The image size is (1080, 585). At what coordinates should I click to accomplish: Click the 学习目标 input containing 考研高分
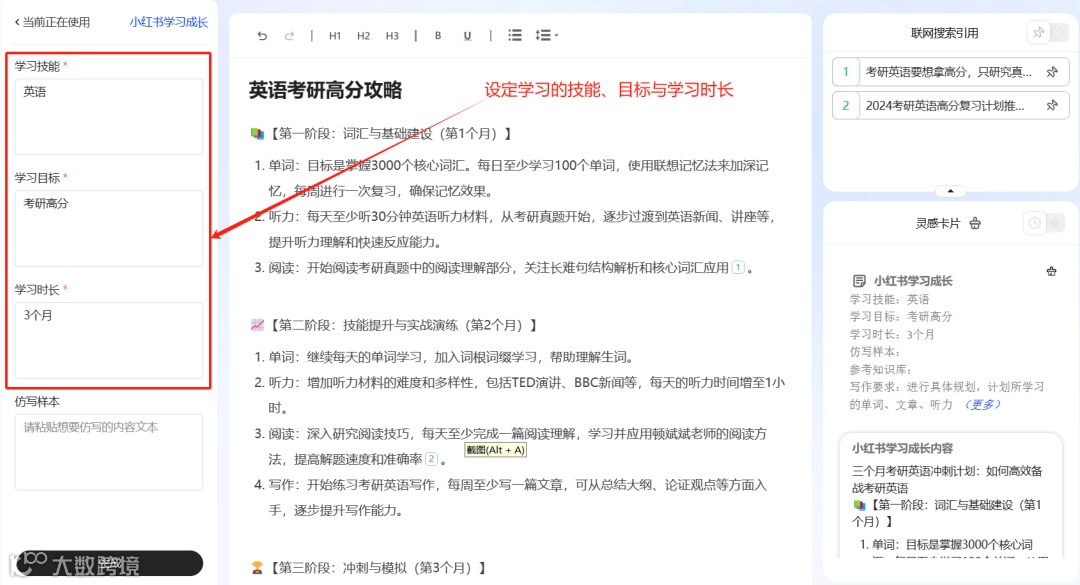[109, 228]
